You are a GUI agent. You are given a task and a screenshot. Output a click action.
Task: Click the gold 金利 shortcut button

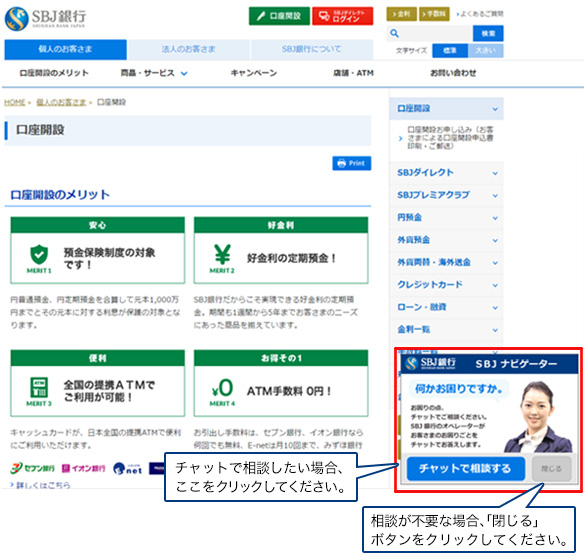point(402,14)
